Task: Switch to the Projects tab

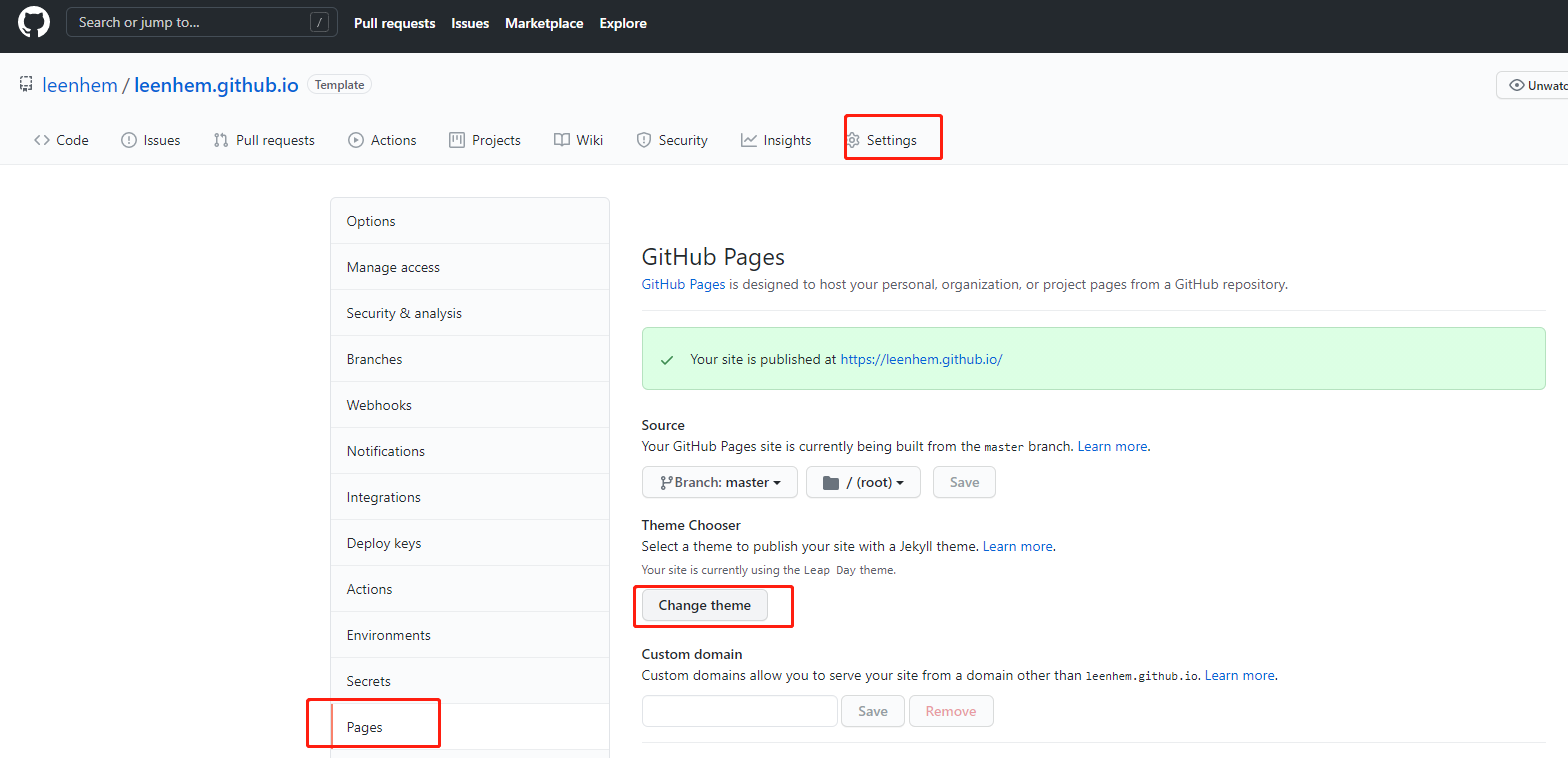Action: tap(485, 140)
